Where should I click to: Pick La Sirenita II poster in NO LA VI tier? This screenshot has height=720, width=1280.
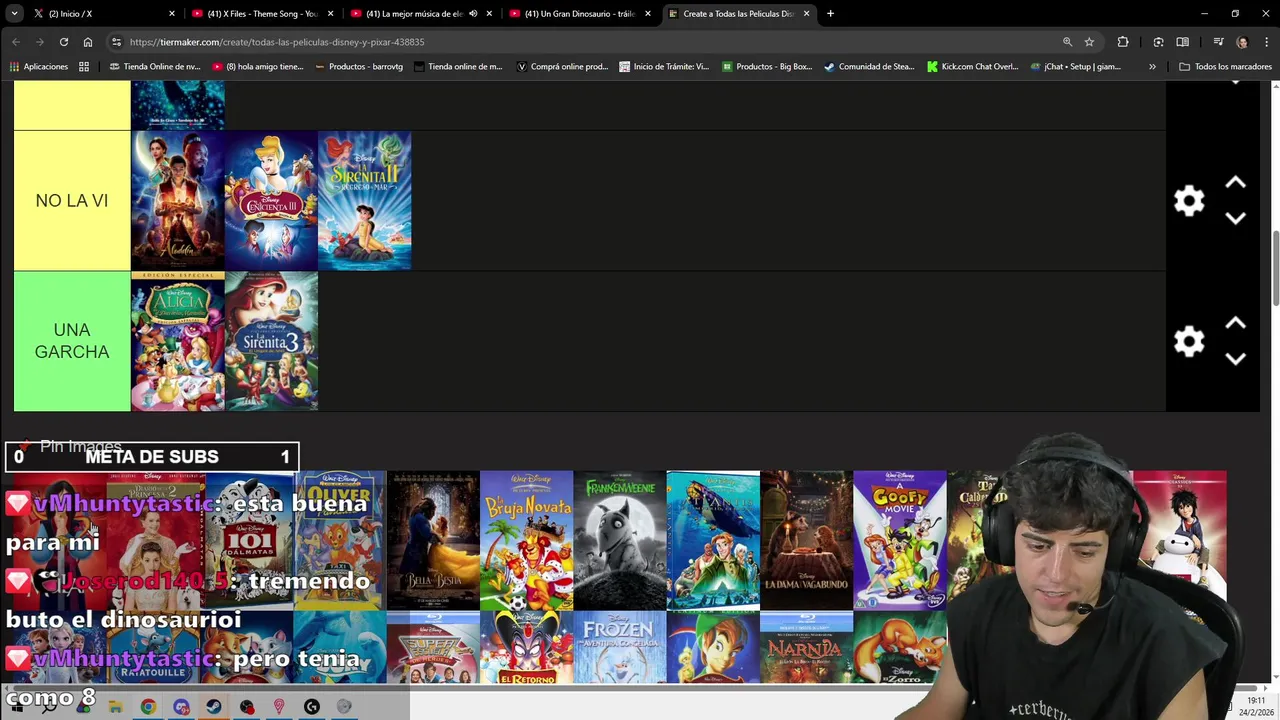364,201
